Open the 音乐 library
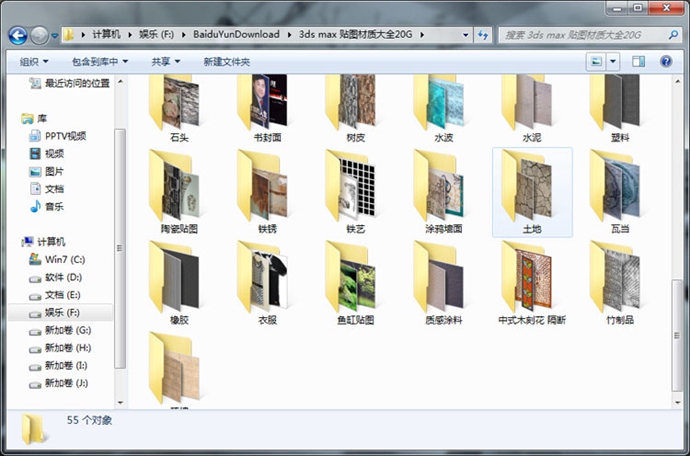 [47, 206]
